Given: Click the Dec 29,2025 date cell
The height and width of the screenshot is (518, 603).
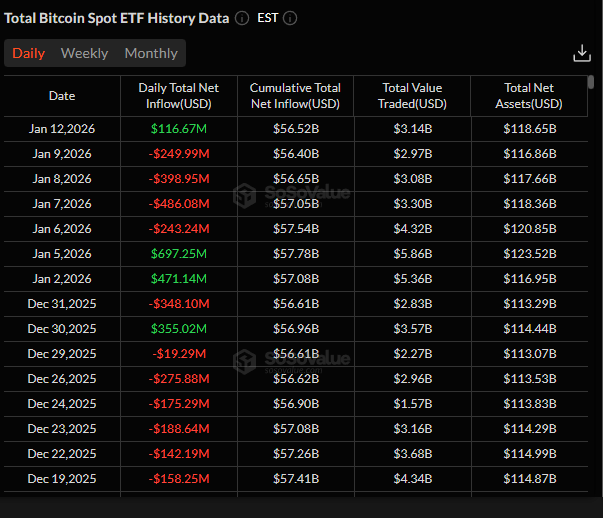Looking at the screenshot, I should pyautogui.click(x=62, y=354).
